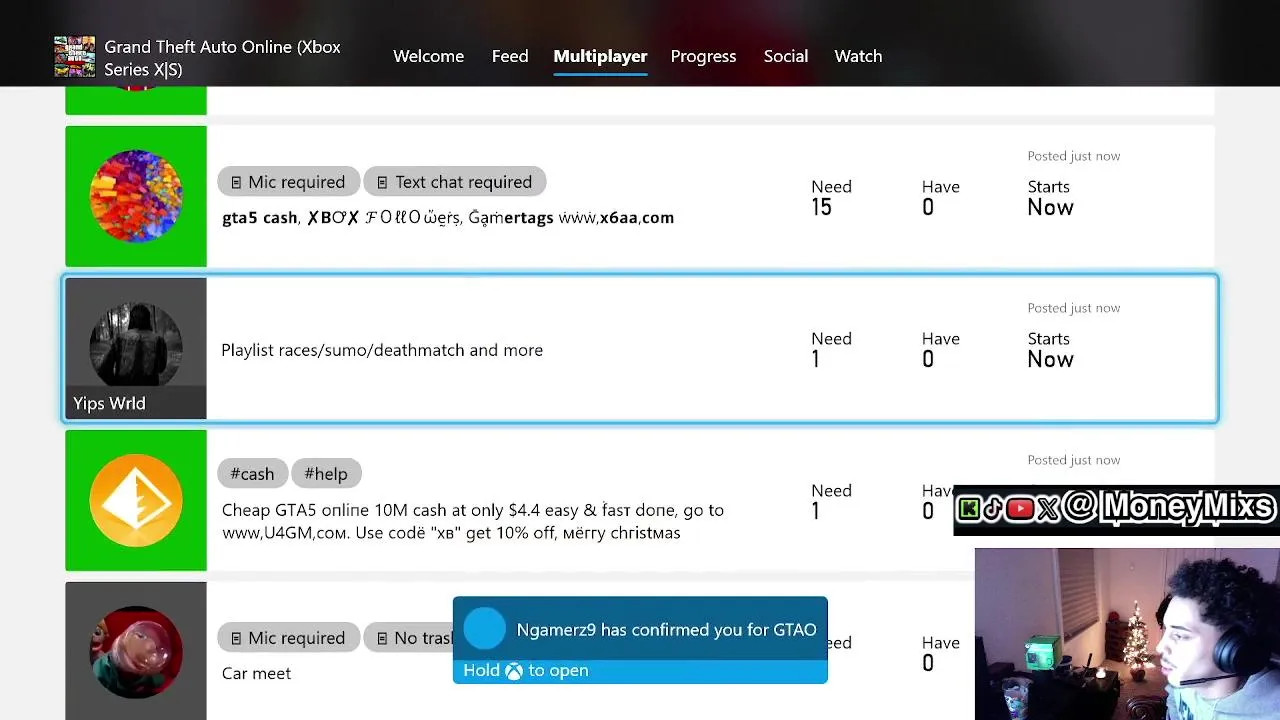Click the Xbox button icon in Hold to open
This screenshot has height=720, width=1280.
[513, 671]
